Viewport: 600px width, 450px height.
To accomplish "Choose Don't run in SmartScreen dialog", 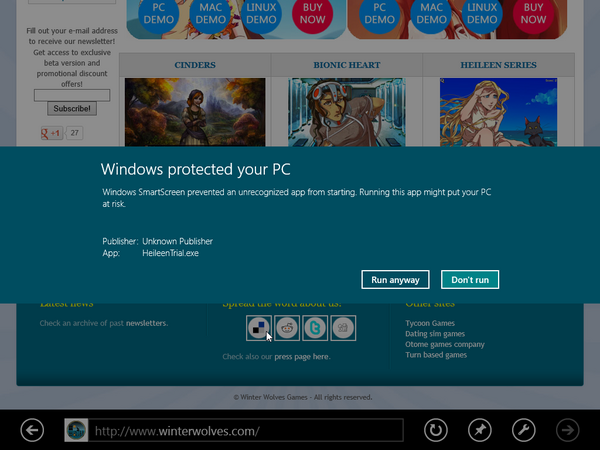I will pyautogui.click(x=470, y=280).
